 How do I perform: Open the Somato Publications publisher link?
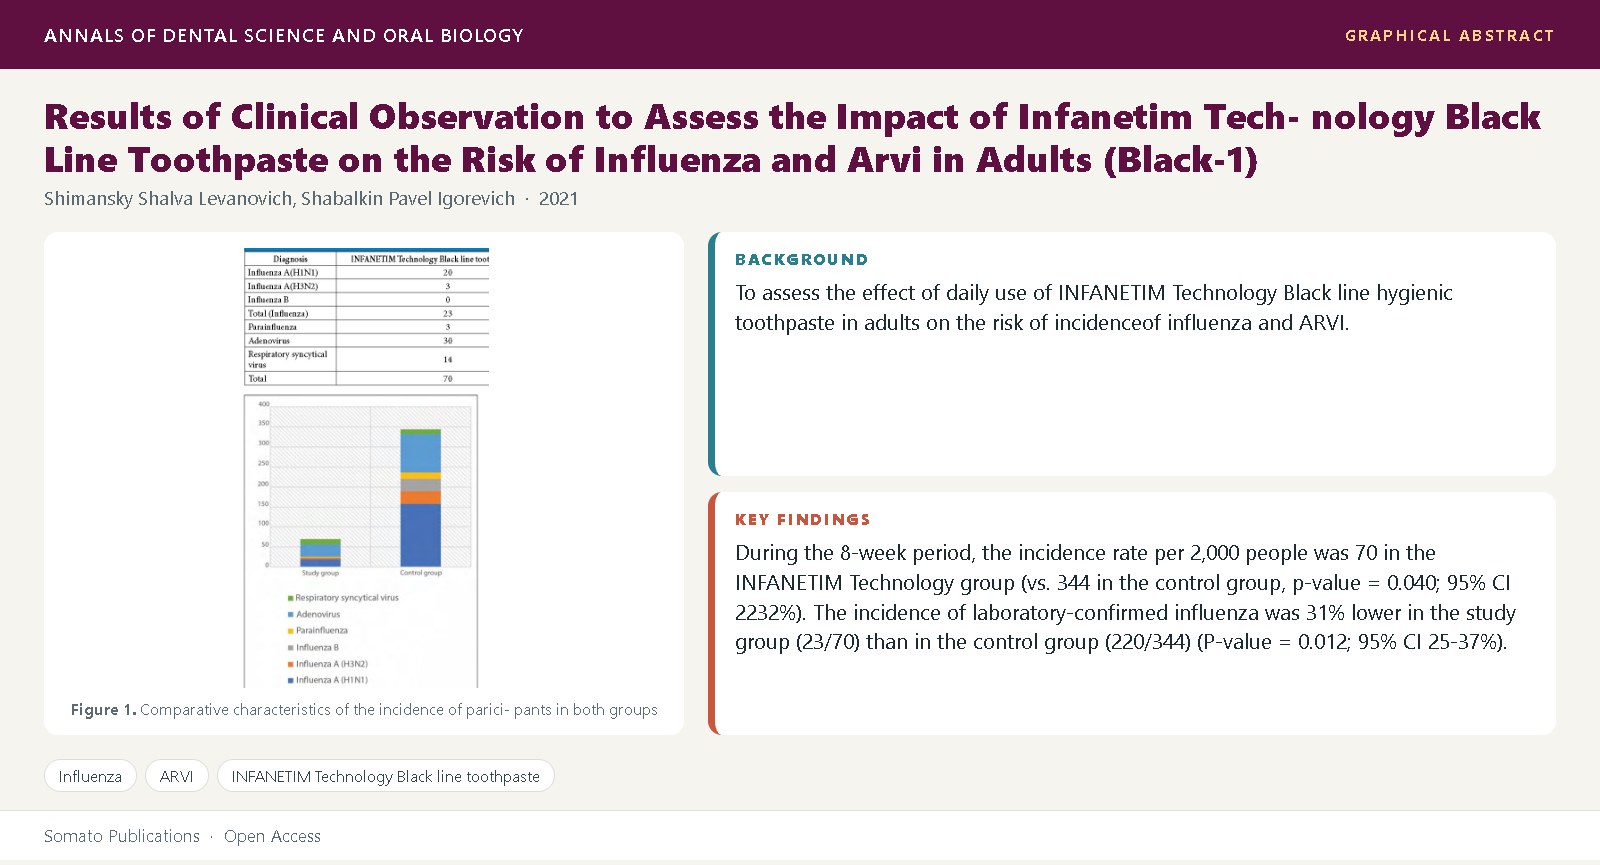(122, 836)
